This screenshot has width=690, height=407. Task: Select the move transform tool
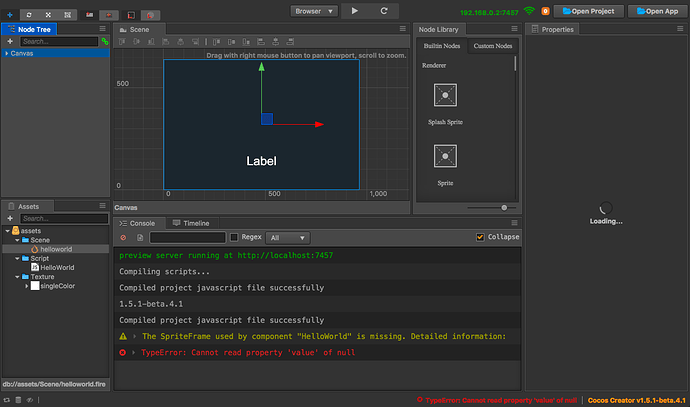coord(10,15)
